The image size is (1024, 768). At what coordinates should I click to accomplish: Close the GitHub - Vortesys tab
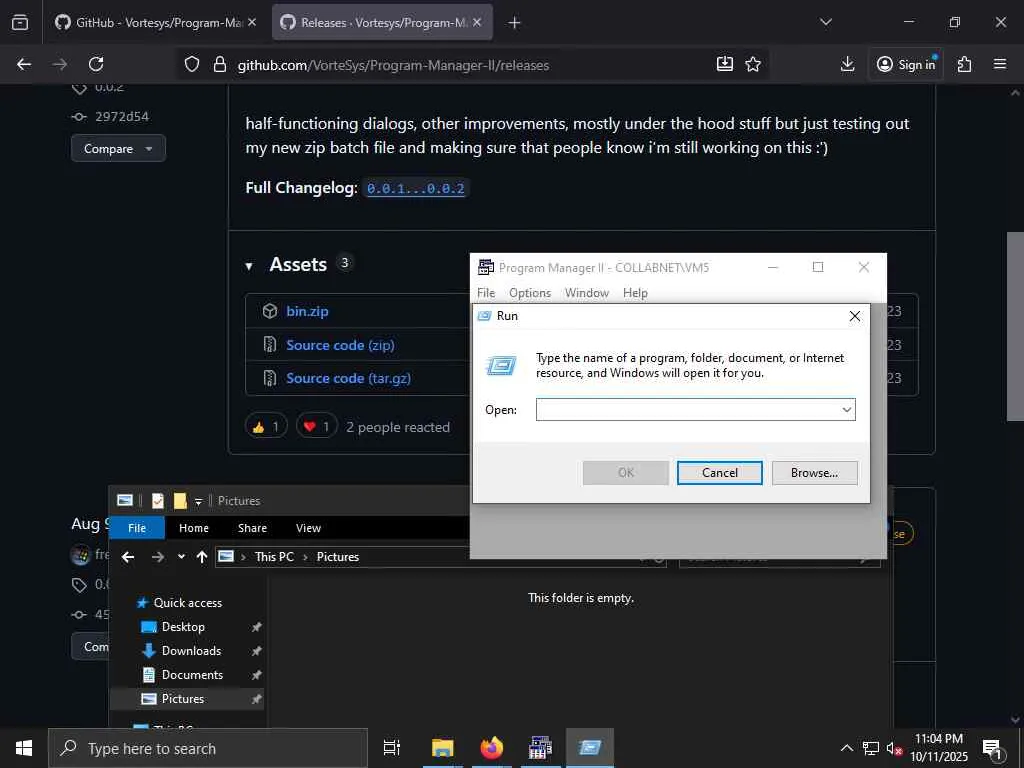252,22
